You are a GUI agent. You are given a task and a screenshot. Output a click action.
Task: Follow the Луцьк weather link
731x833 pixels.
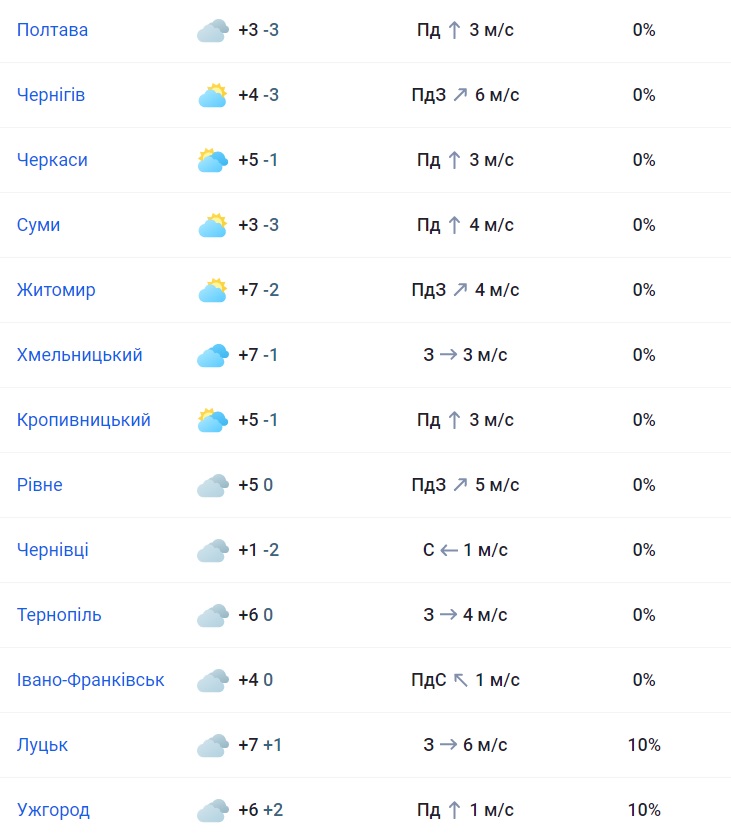tap(42, 745)
